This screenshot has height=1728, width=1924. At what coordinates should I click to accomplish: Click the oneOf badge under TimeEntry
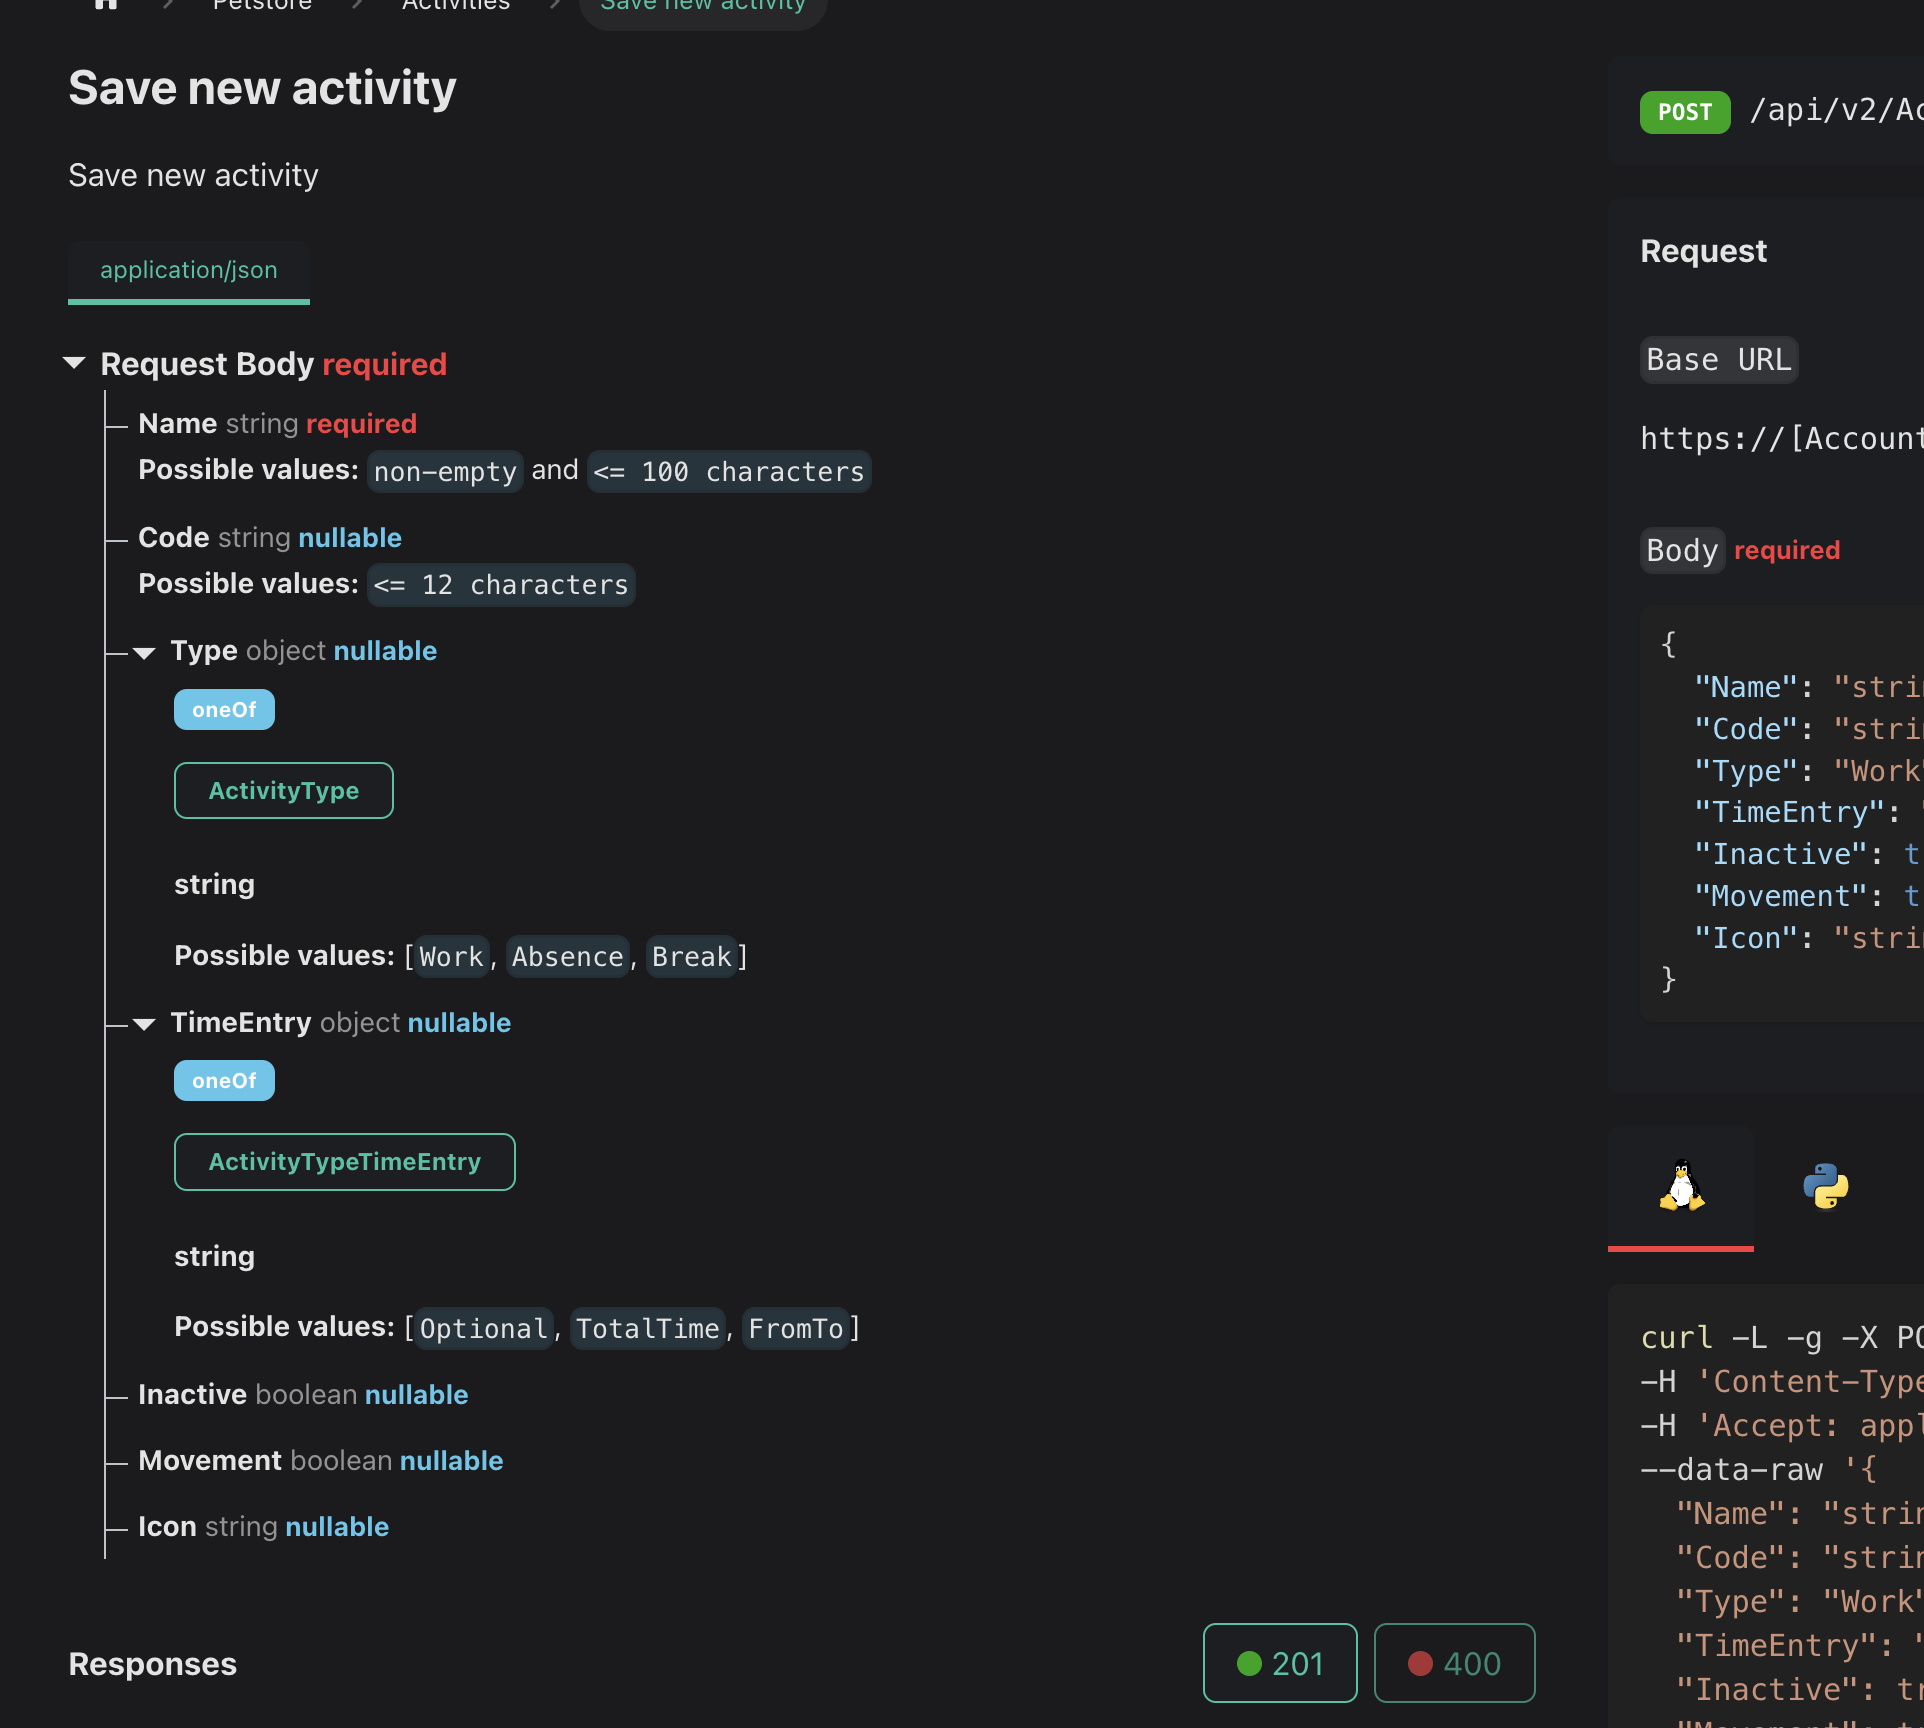click(224, 1080)
